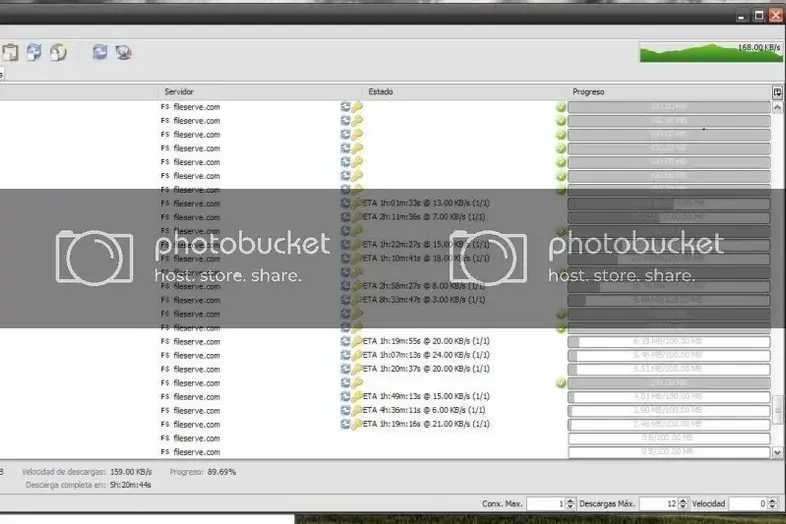Viewport: 786px width, 524px height.
Task: Click the 'Descarga completa en:' status label
Action: point(66,485)
